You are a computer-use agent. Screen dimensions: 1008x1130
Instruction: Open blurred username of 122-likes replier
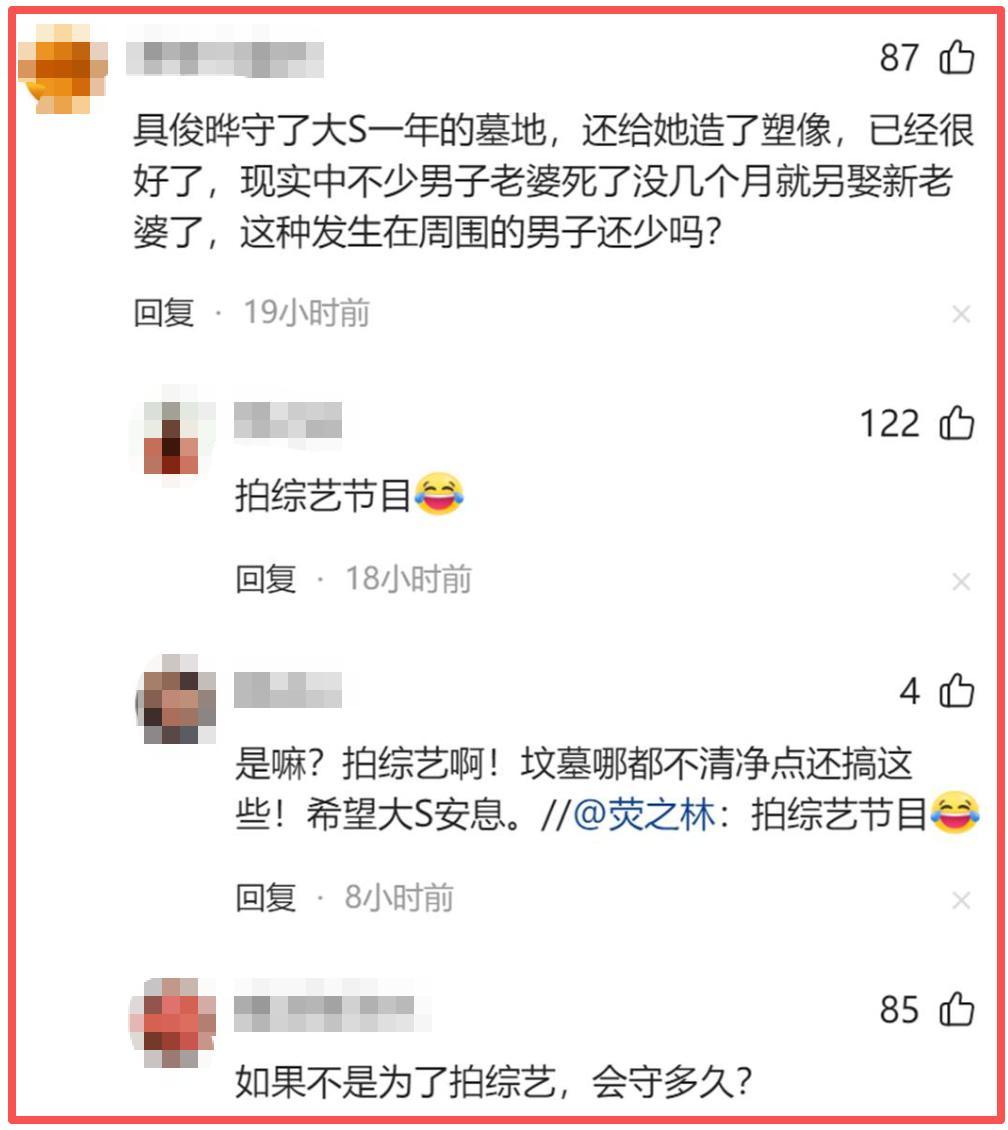(x=288, y=421)
